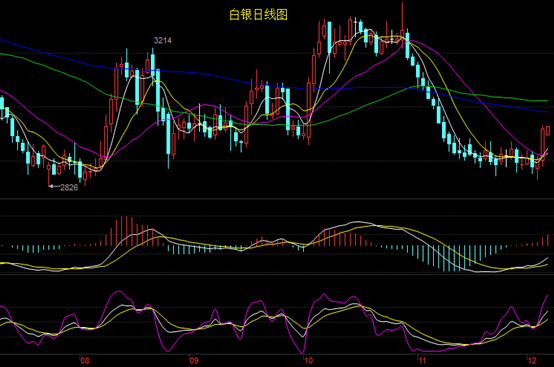Select the 3214 high price label
This screenshot has width=554, height=367.
[x=163, y=40]
